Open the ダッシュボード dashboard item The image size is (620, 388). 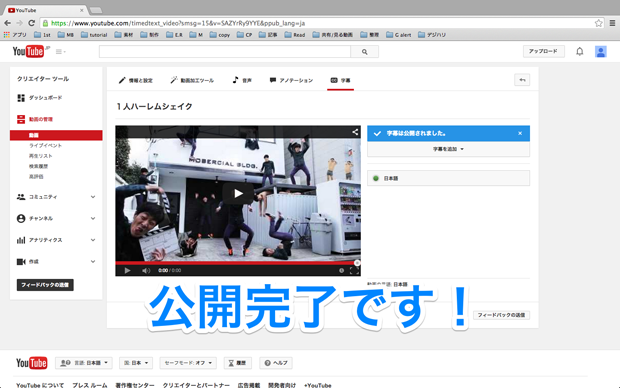pos(40,98)
